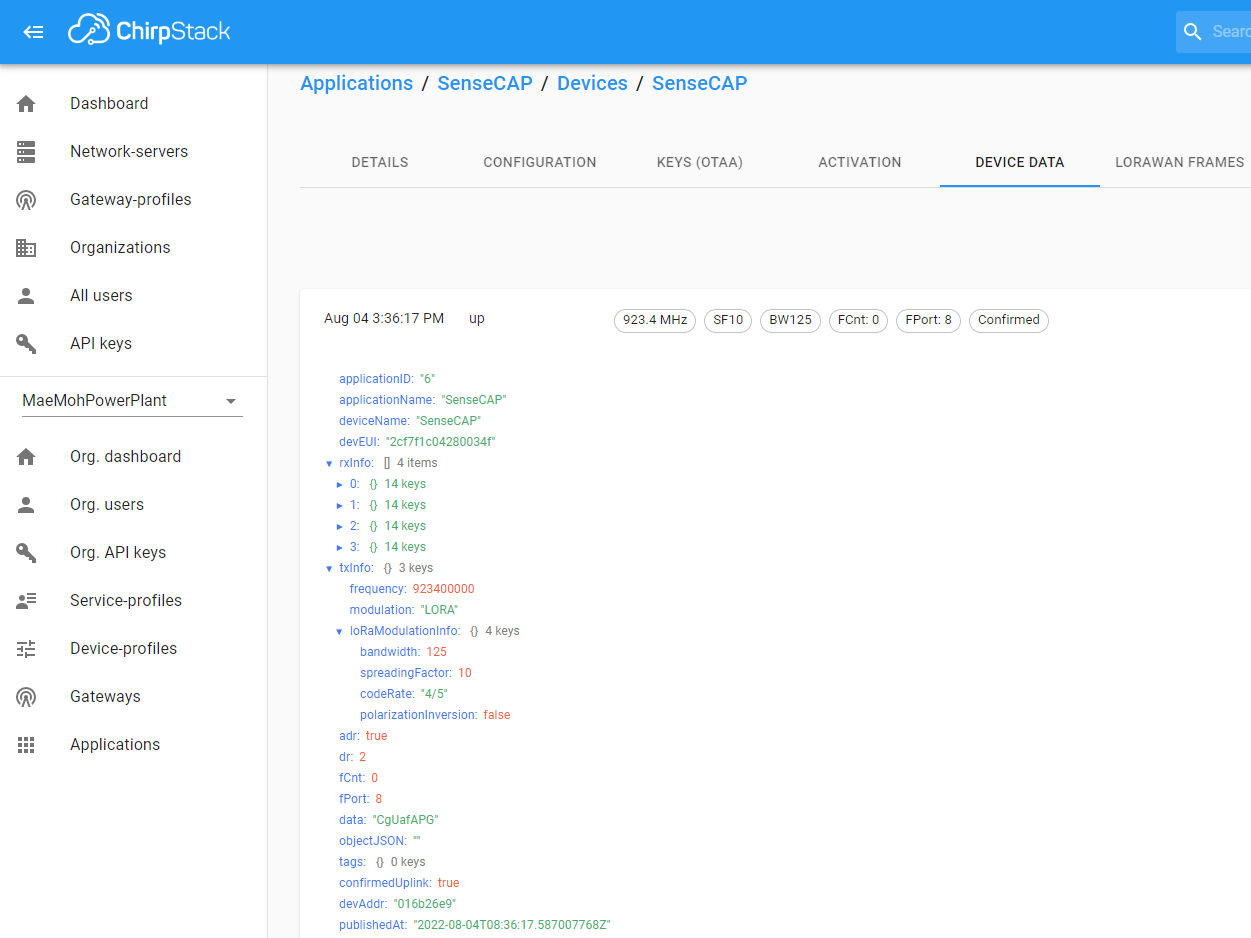1251x938 pixels.
Task: Collapse the loRaModulationInfo object
Action: [x=340, y=631]
